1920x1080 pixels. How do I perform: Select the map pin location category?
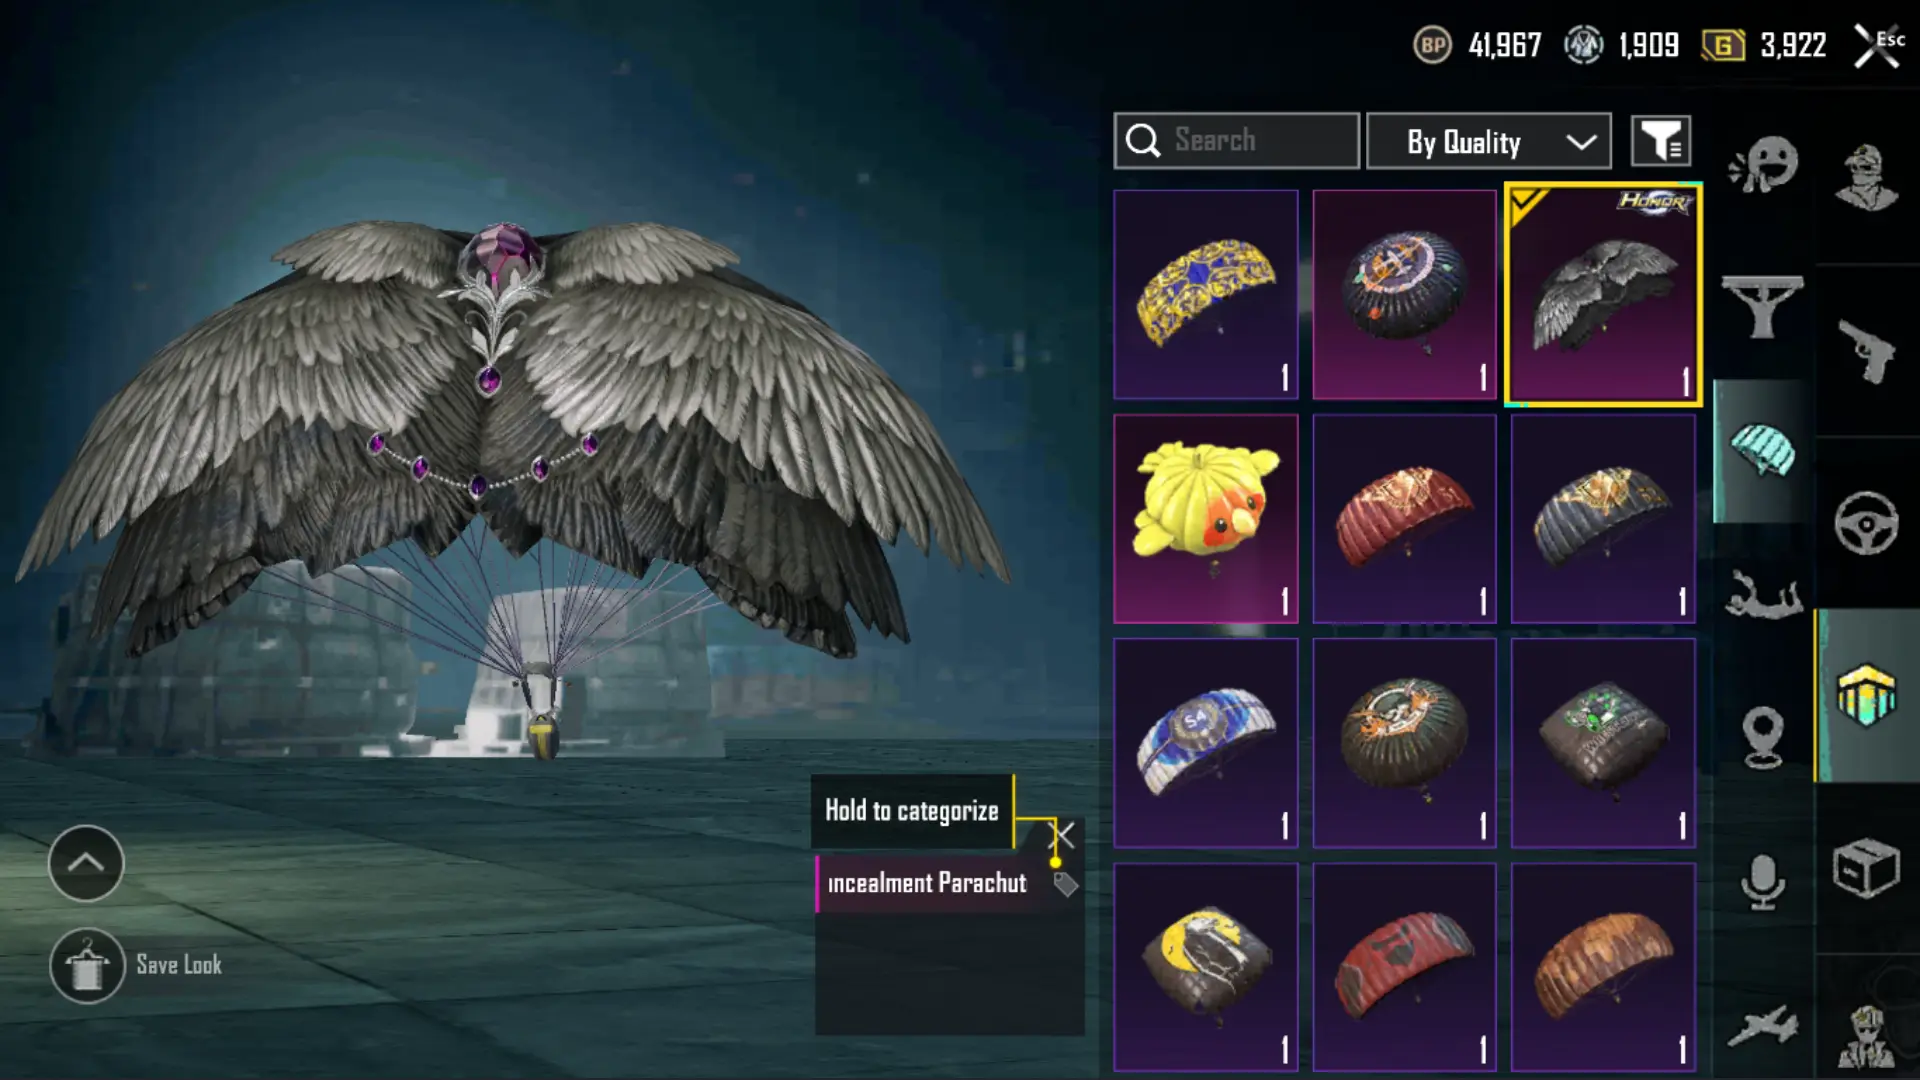(1763, 737)
